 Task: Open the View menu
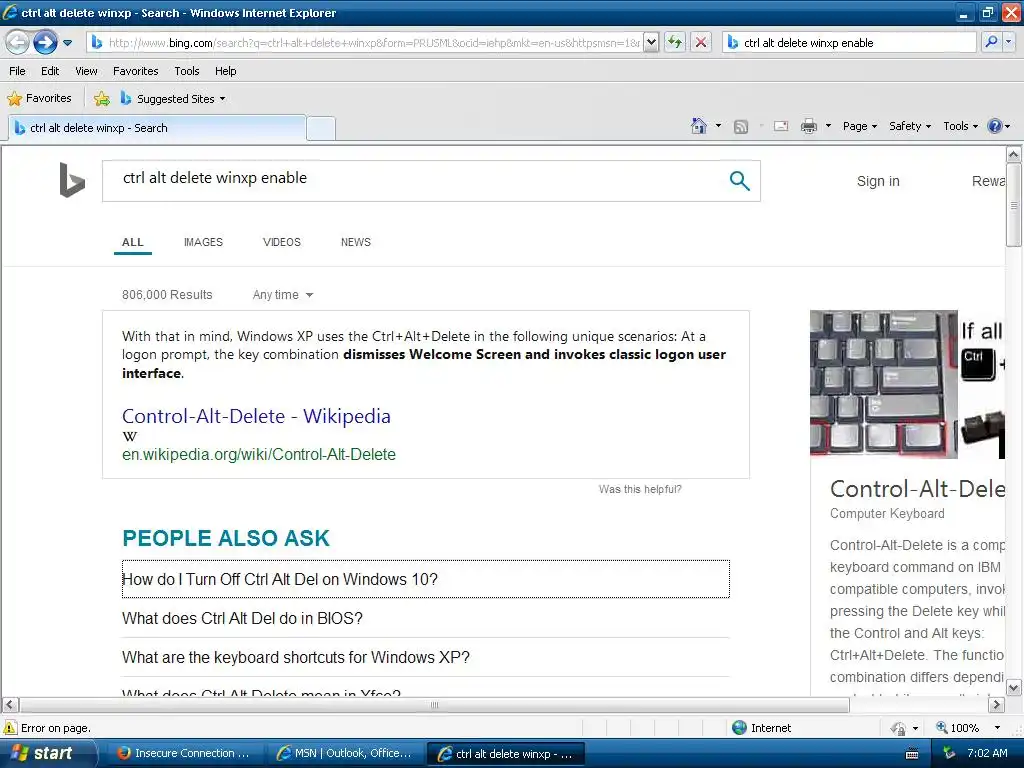coord(86,71)
